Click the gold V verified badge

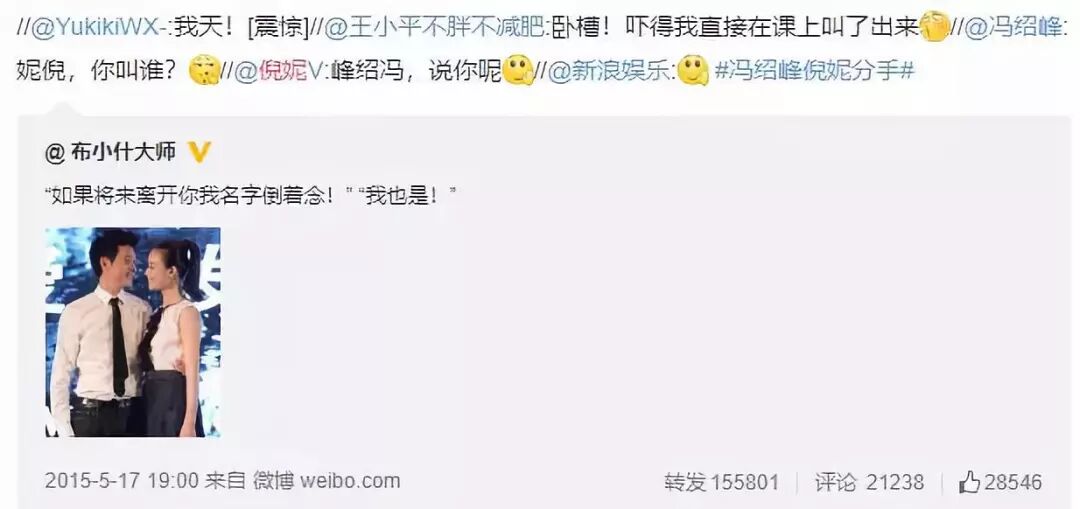(199, 152)
